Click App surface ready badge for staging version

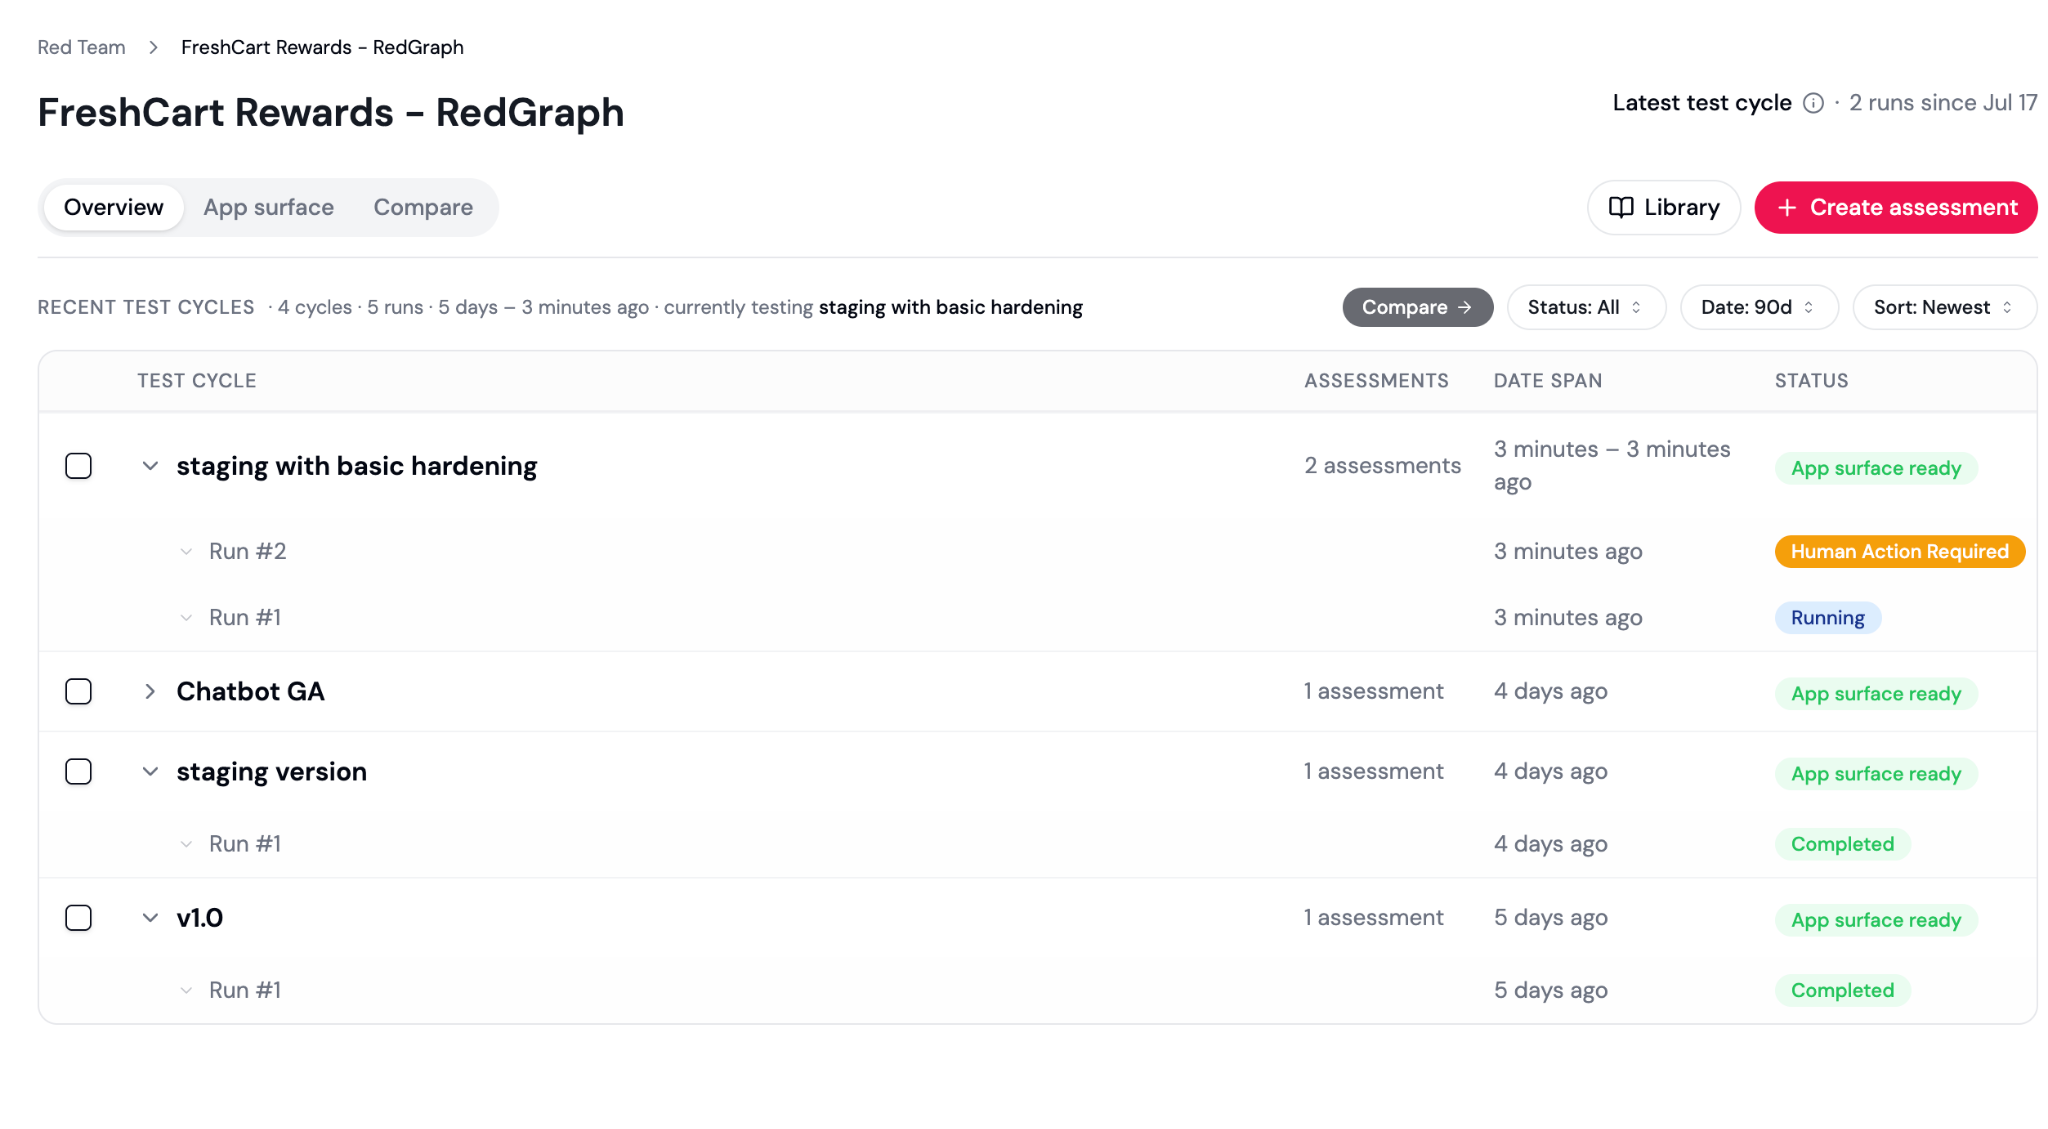(1876, 774)
